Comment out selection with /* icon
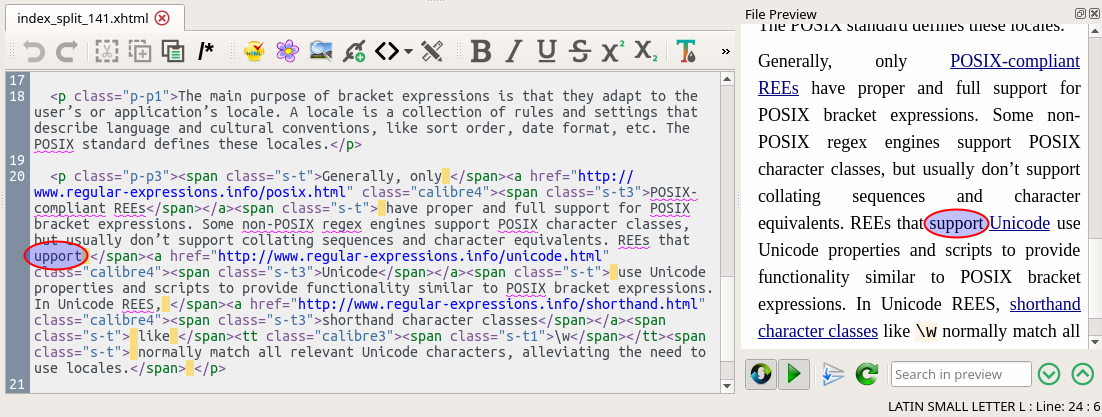1102x417 pixels. click(x=205, y=51)
